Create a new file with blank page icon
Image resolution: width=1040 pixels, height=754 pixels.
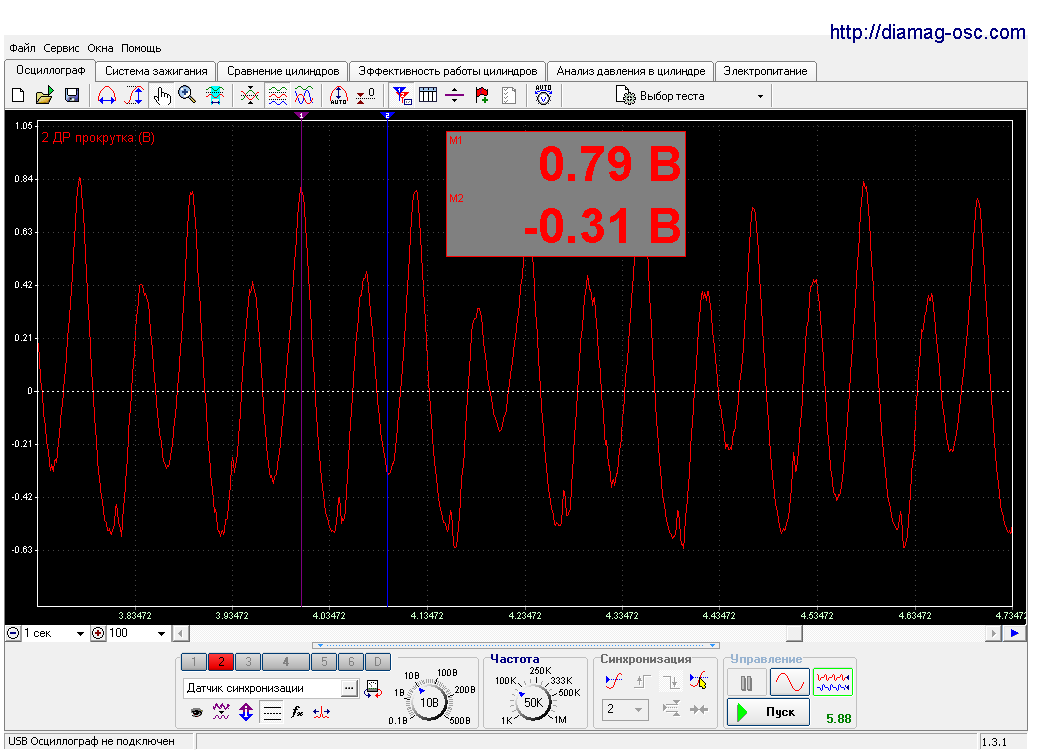(x=18, y=95)
